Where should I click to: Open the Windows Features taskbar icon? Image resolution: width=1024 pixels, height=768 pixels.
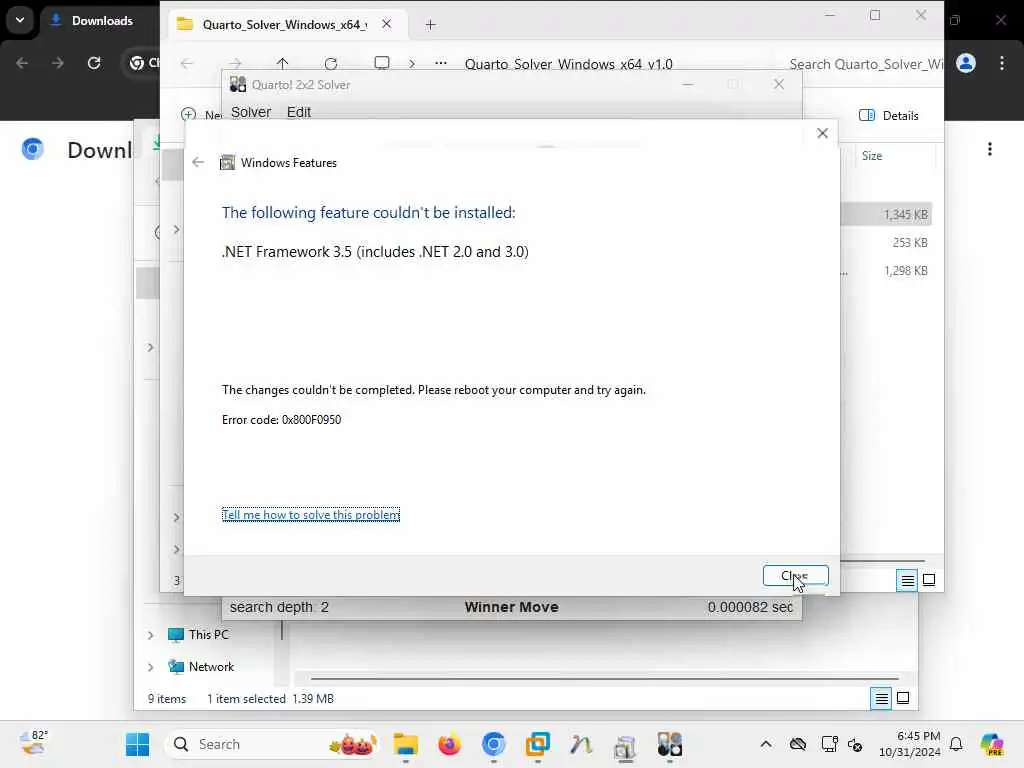(x=625, y=744)
